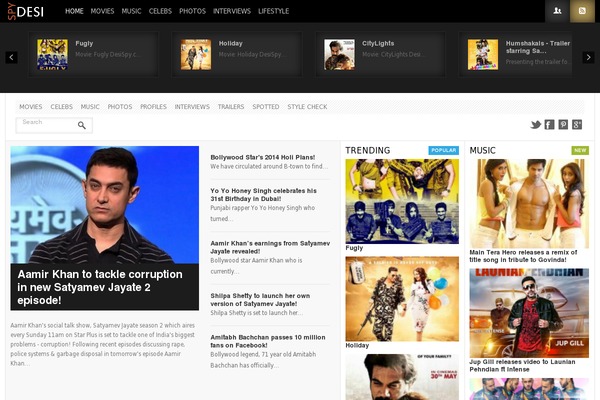Open HOME in top navigation
This screenshot has width=600, height=400.
click(x=74, y=11)
